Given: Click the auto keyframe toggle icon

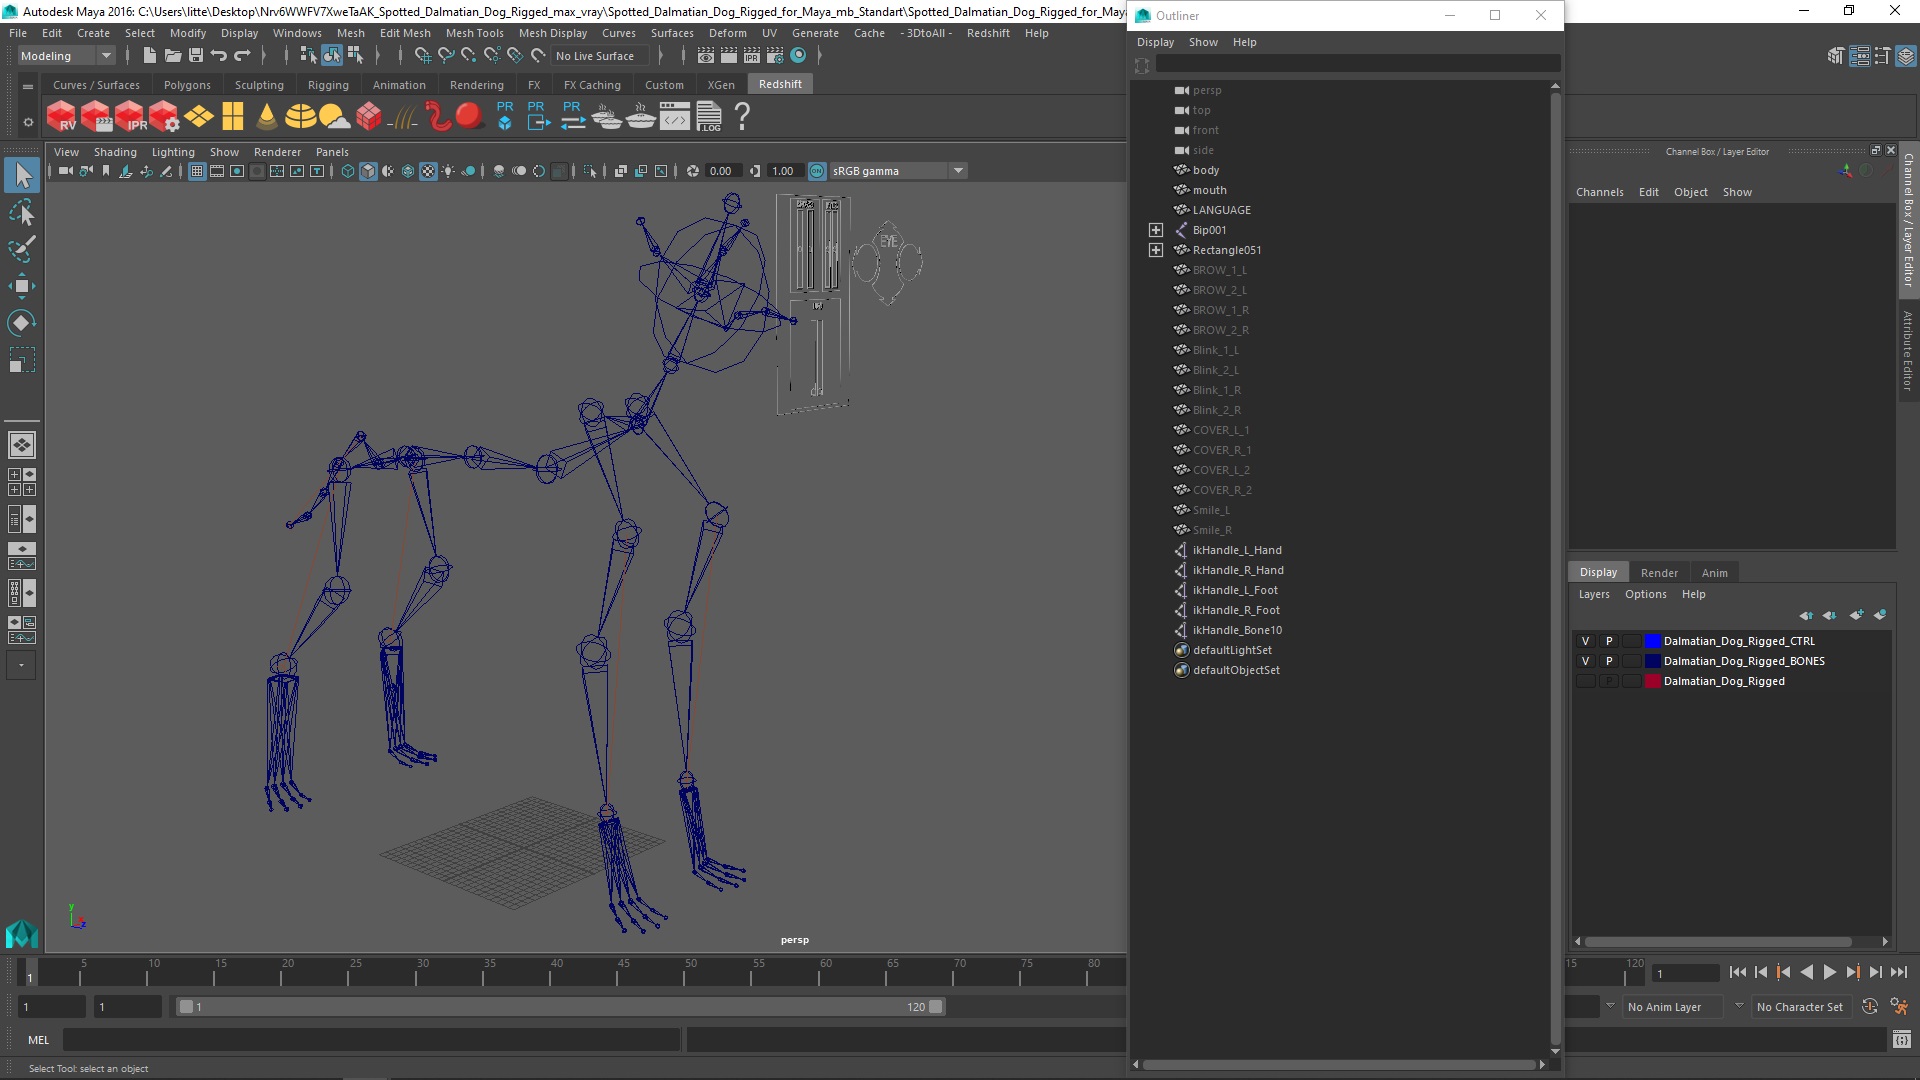Looking at the screenshot, I should (1869, 1007).
